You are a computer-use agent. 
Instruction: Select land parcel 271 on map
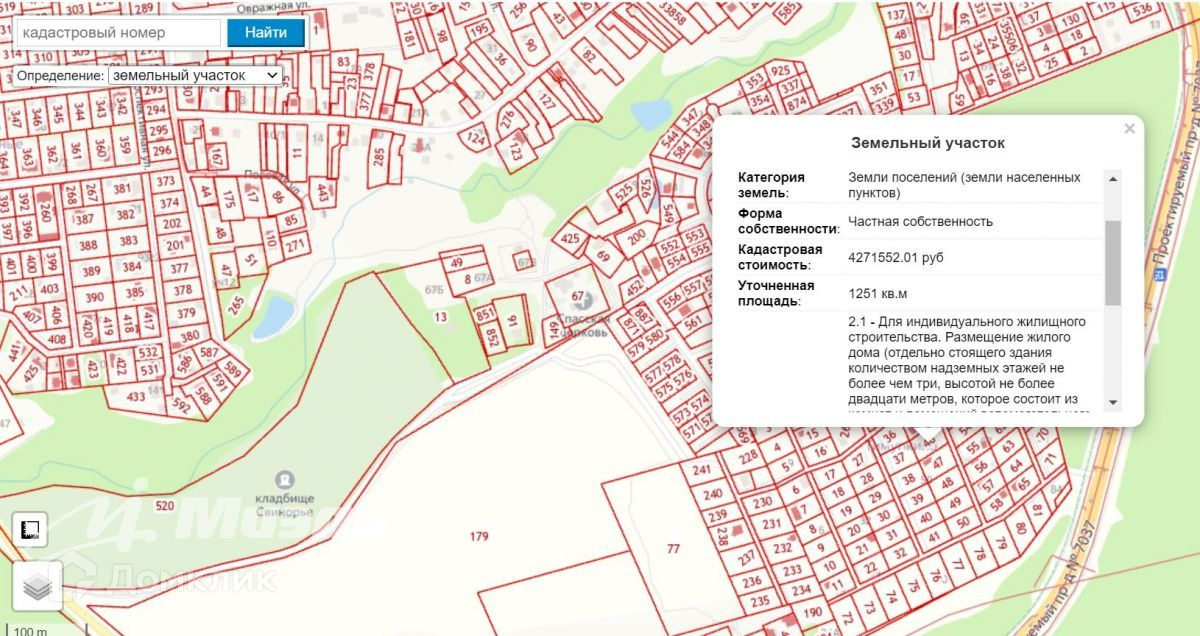pyautogui.click(x=294, y=244)
